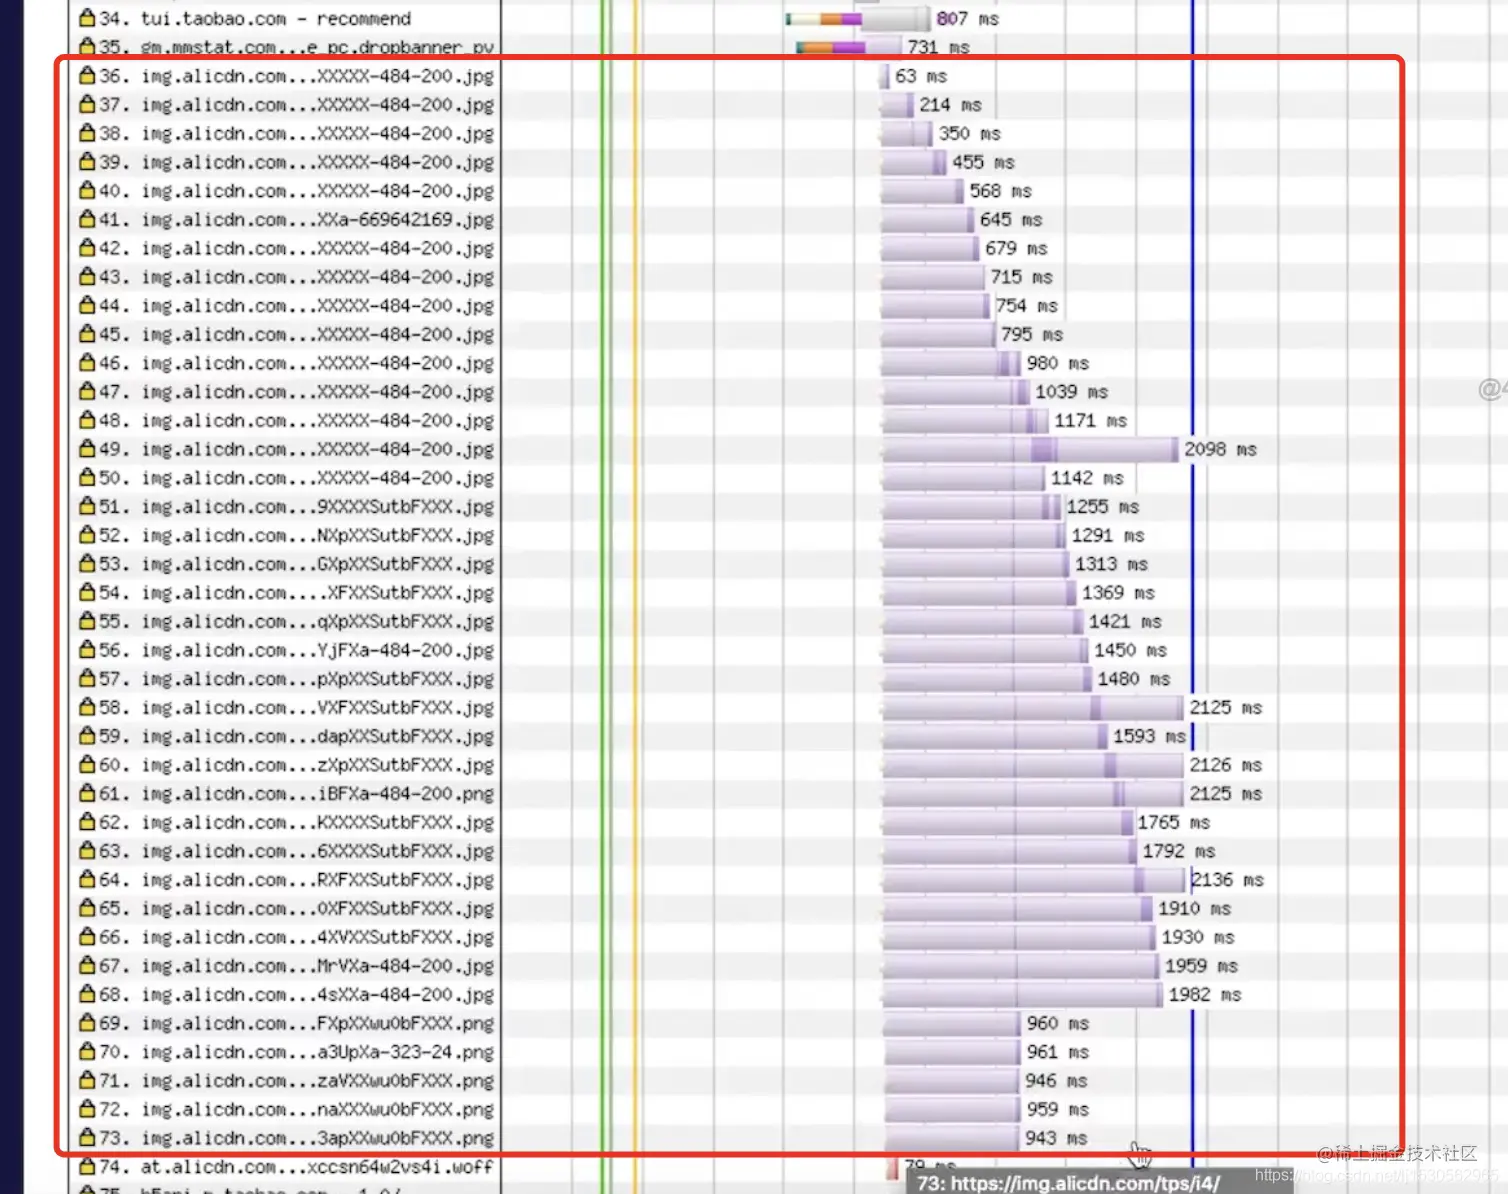Select row '52. img.alicdn.com...NXpXXSutbFXXX.jpg'
Screen dimensions: 1508x1194
[296, 535]
